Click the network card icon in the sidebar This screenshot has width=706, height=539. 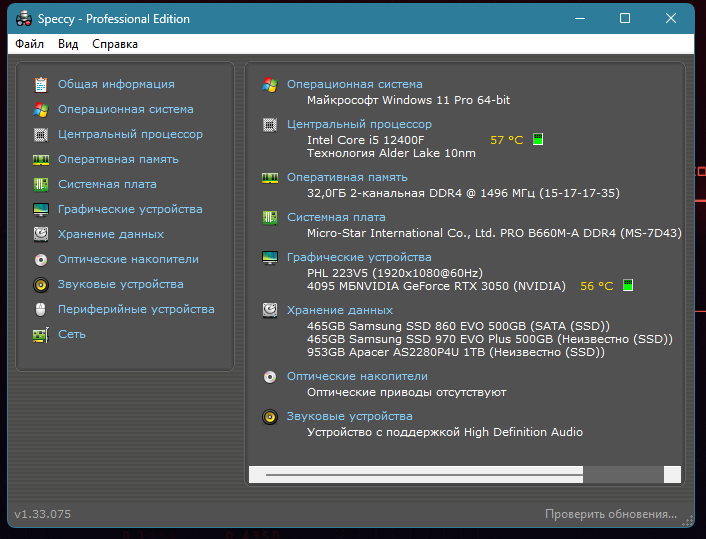pos(41,335)
